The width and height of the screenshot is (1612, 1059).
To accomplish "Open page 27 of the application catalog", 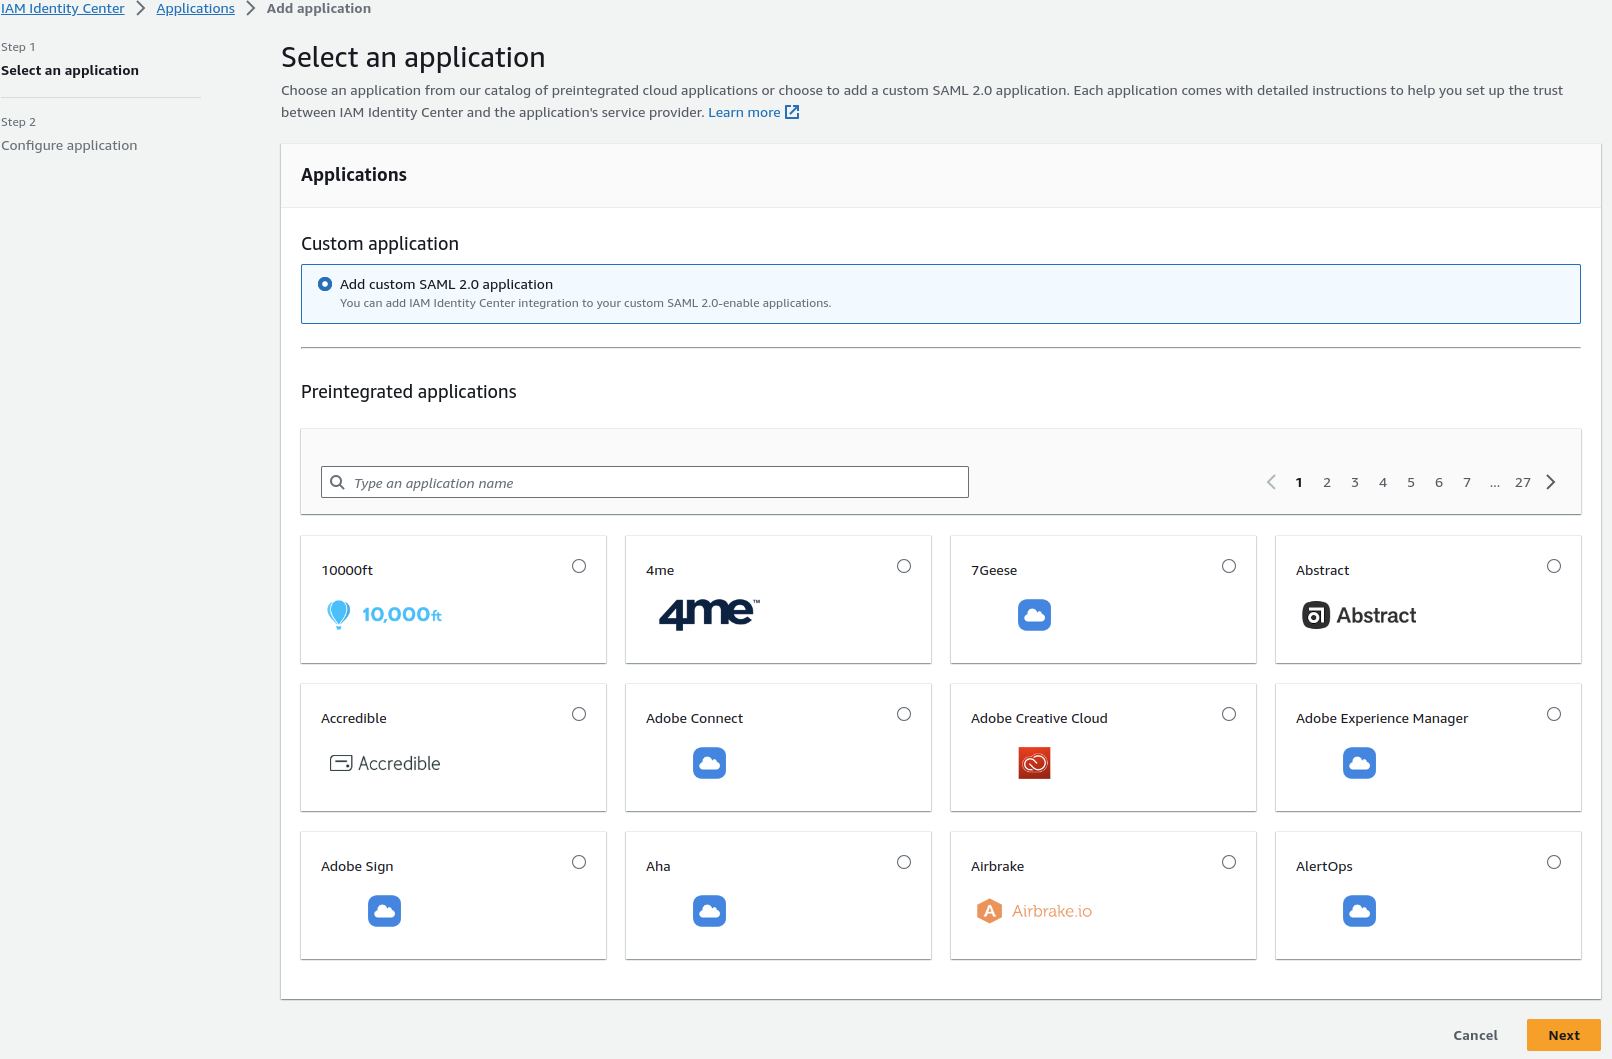I will (x=1522, y=482).
